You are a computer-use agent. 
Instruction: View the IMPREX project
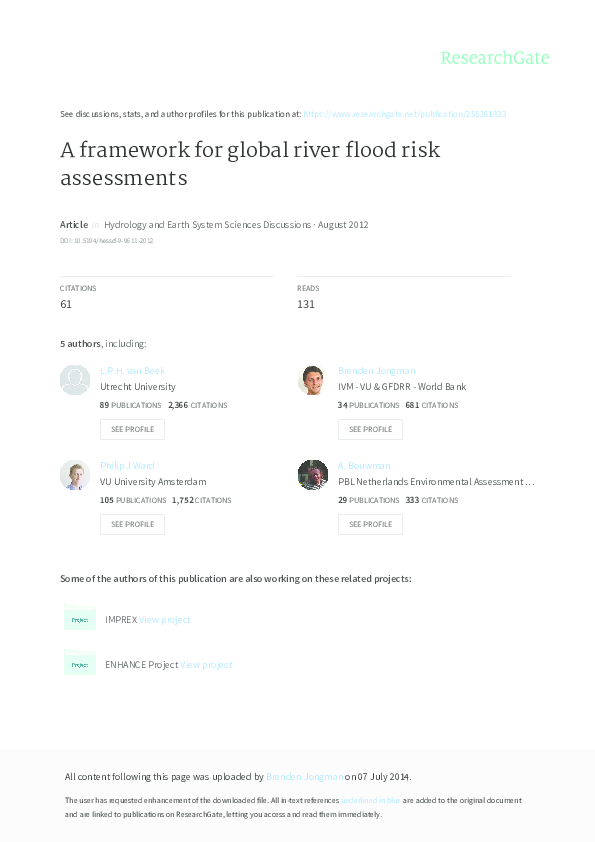tap(164, 619)
